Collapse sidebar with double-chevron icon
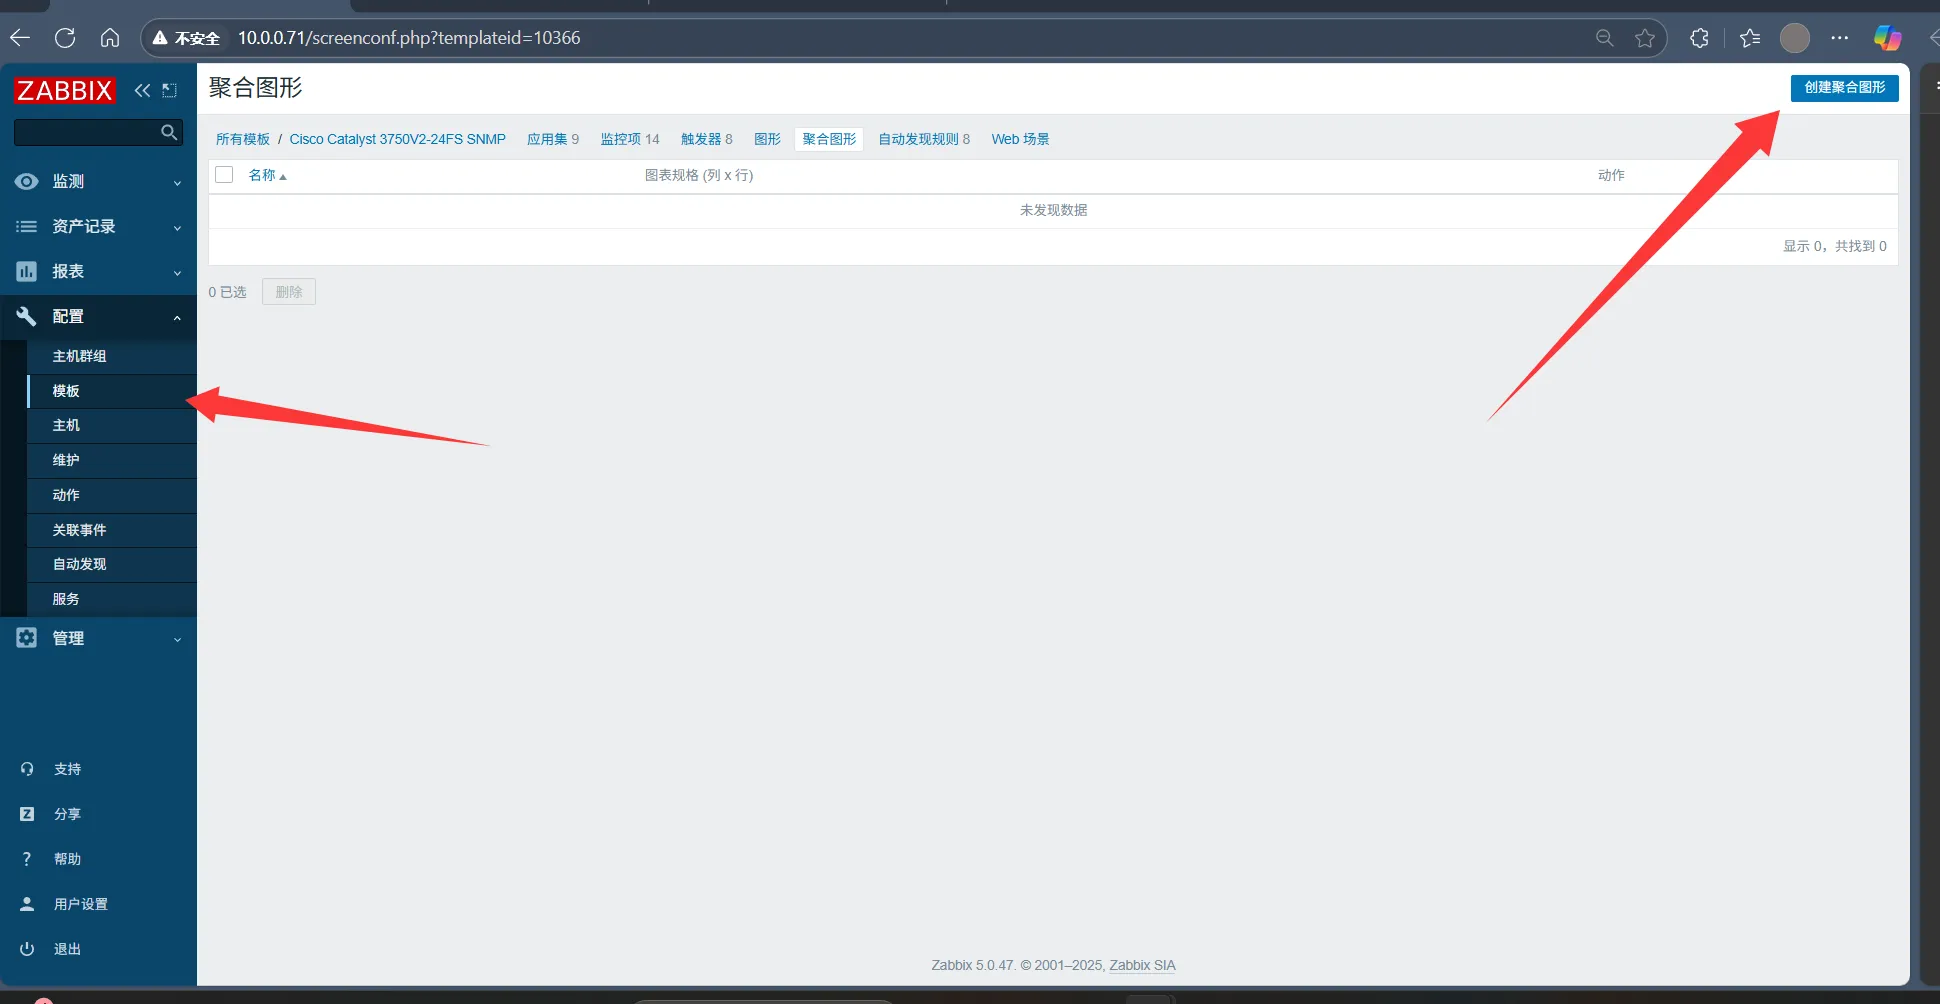The image size is (1940, 1004). [142, 90]
